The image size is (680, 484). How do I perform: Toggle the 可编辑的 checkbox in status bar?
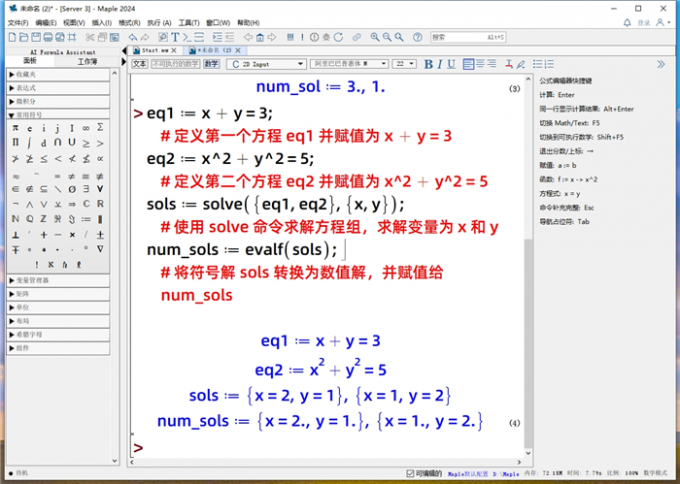pyautogui.click(x=410, y=473)
